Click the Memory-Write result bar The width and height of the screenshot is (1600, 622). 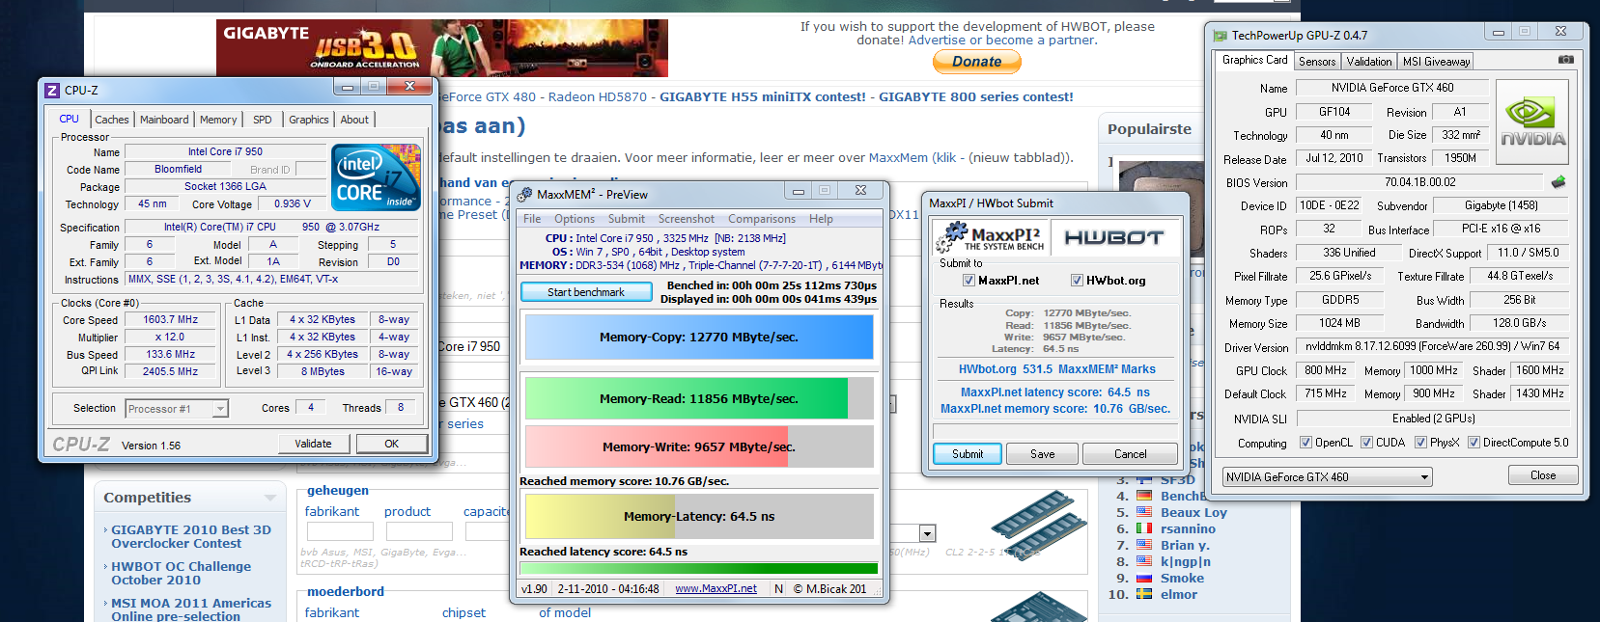(x=699, y=447)
